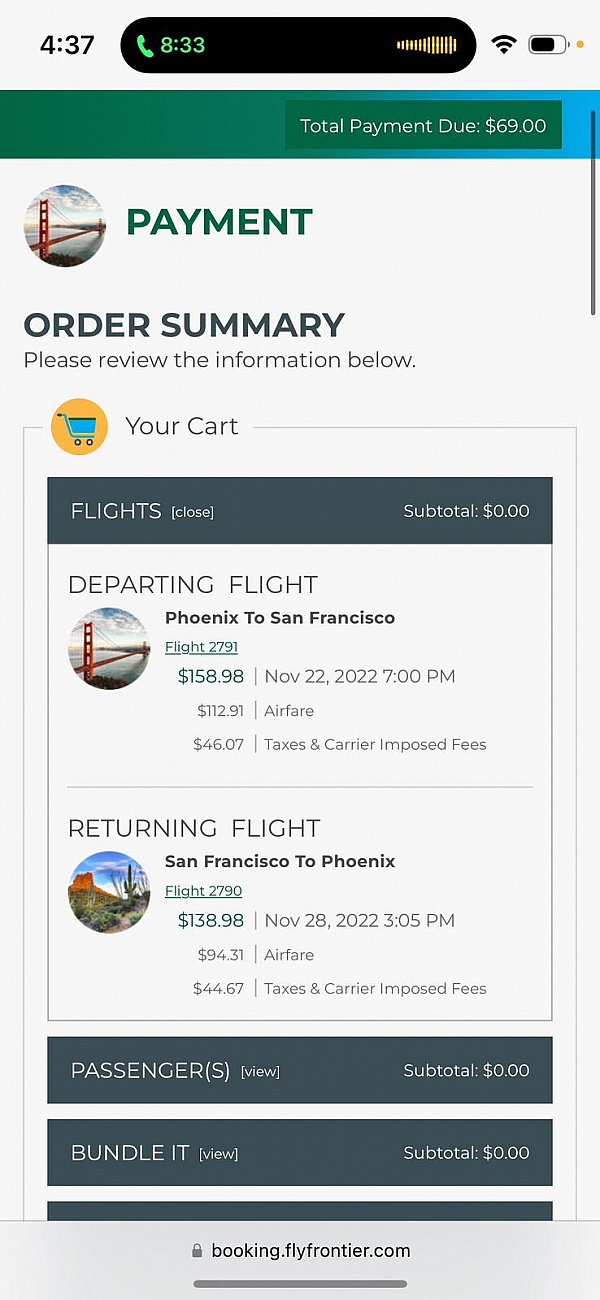This screenshot has height=1300, width=600.
Task: Open the Flight 2790 link
Action: pyautogui.click(x=203, y=891)
